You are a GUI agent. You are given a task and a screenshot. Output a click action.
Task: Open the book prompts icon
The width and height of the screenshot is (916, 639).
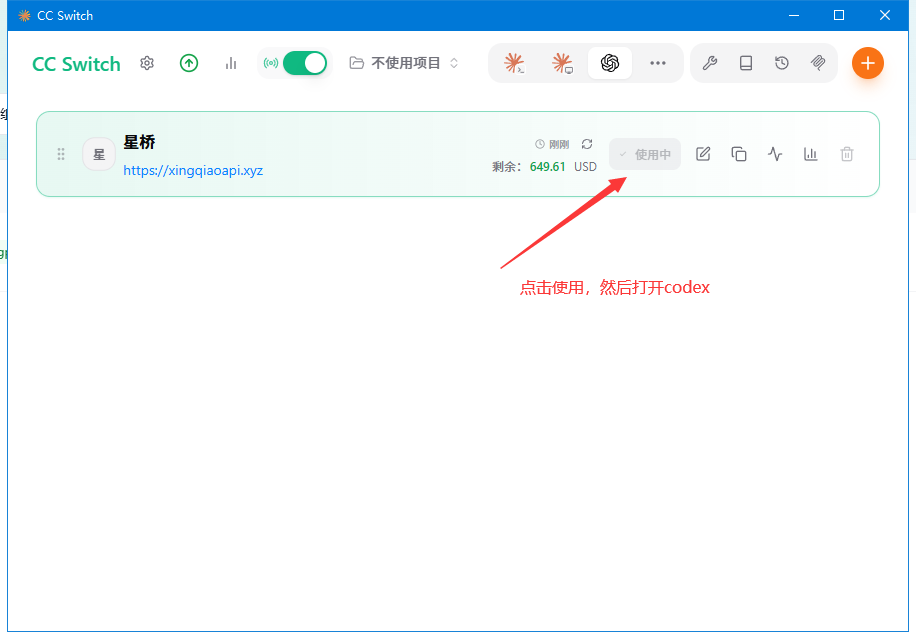tap(746, 63)
